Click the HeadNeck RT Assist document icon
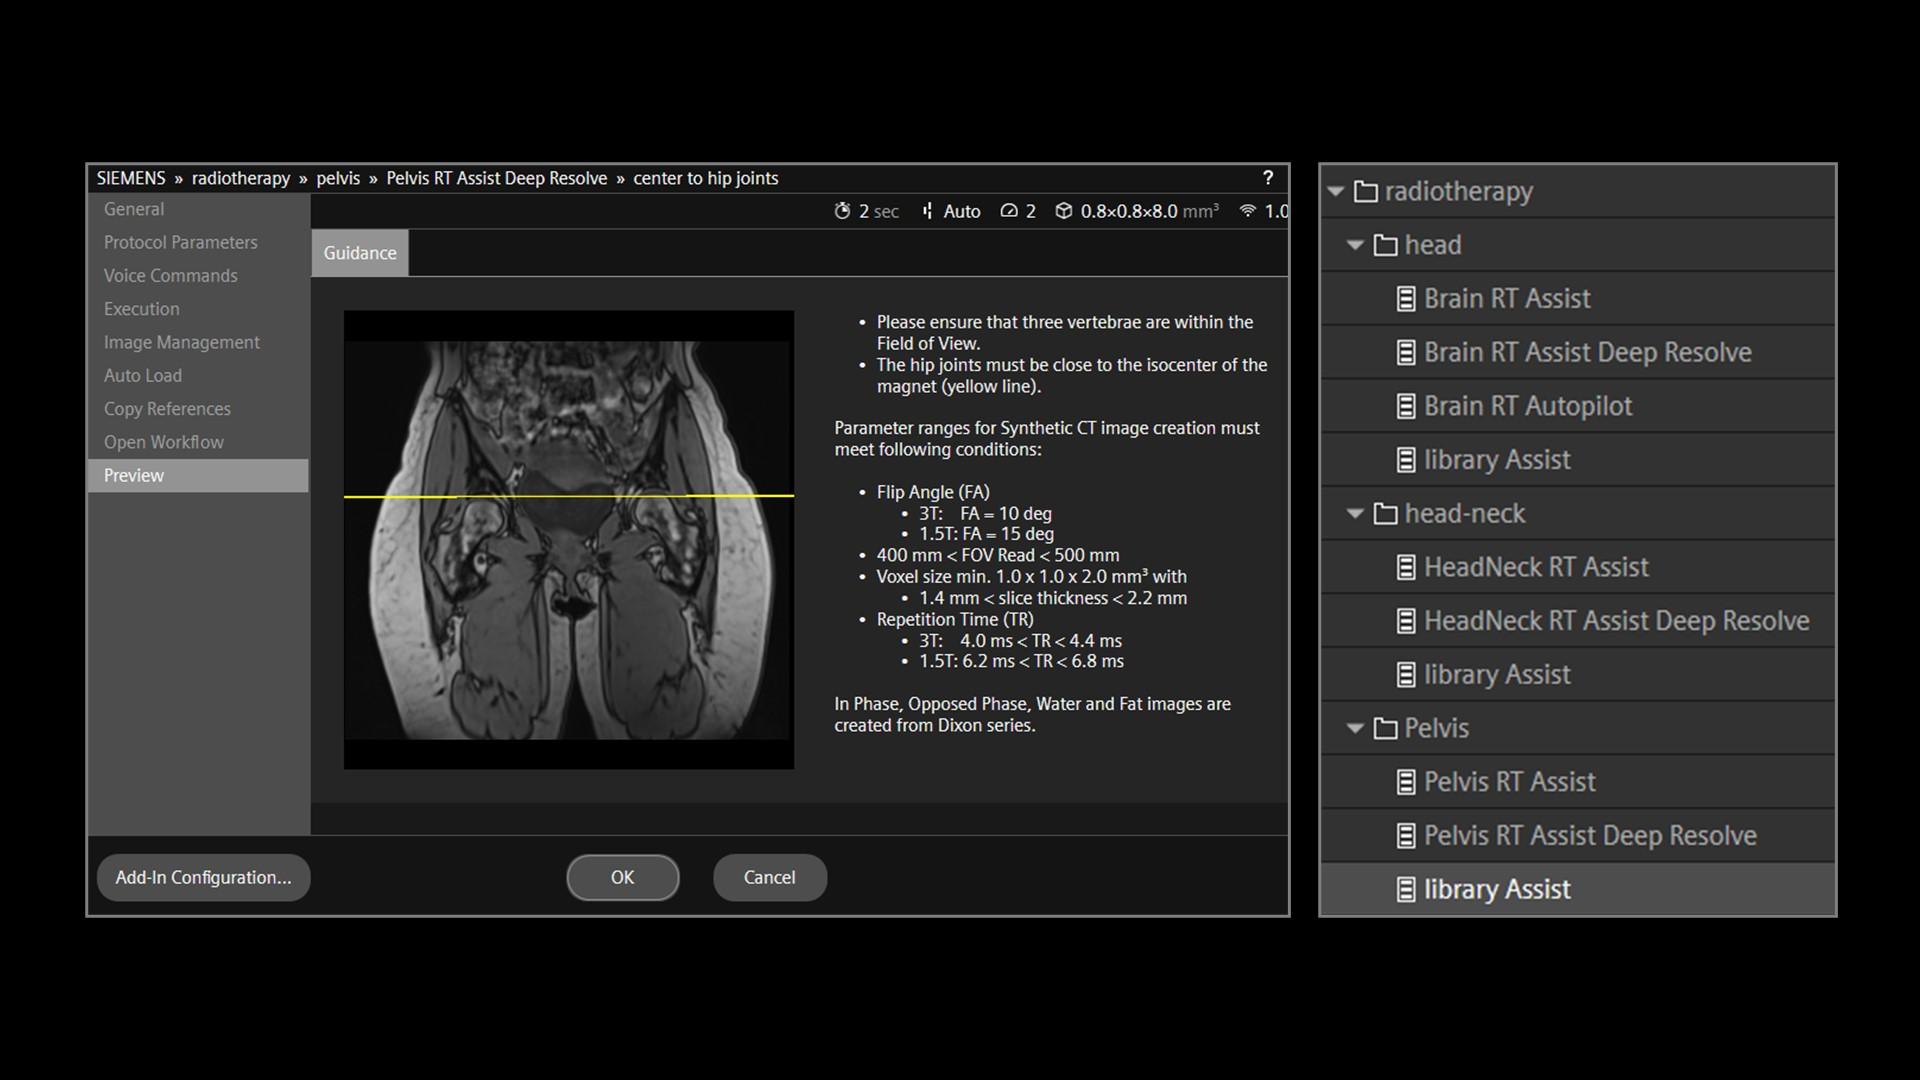Screen dimensions: 1920x1080 (x=1406, y=568)
